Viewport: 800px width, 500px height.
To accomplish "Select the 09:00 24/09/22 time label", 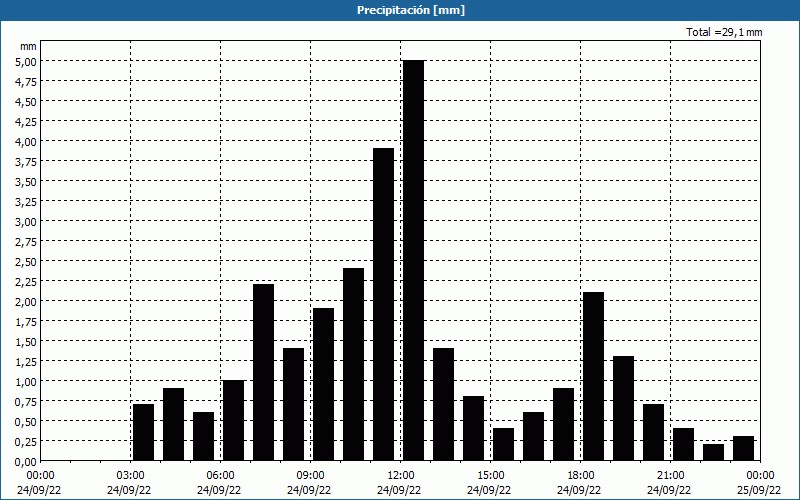I will tap(310, 483).
